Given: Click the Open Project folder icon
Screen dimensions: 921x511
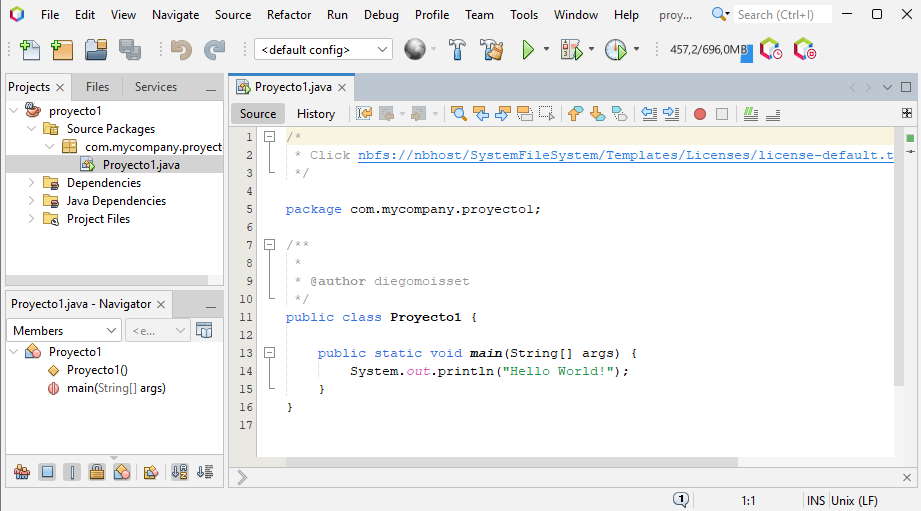Looking at the screenshot, I should 96,50.
